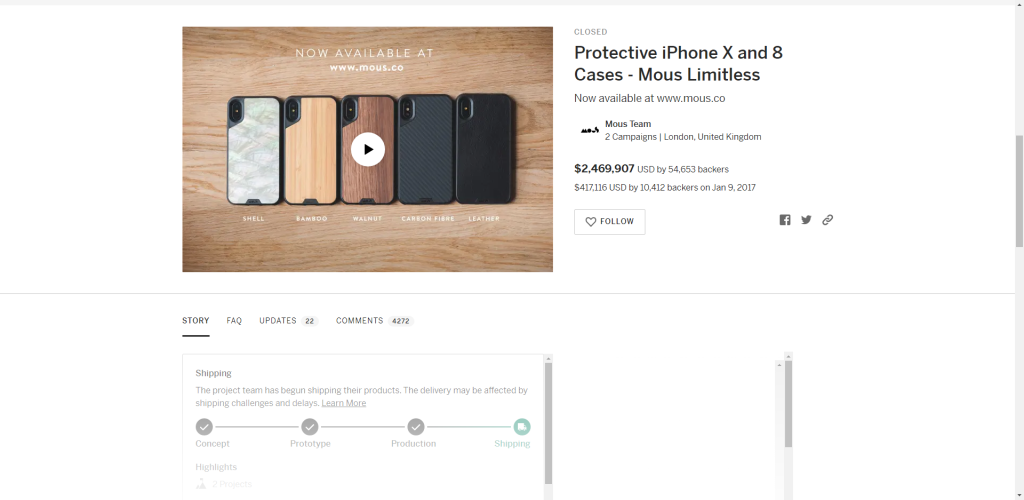Copy campaign link icon

(x=827, y=220)
